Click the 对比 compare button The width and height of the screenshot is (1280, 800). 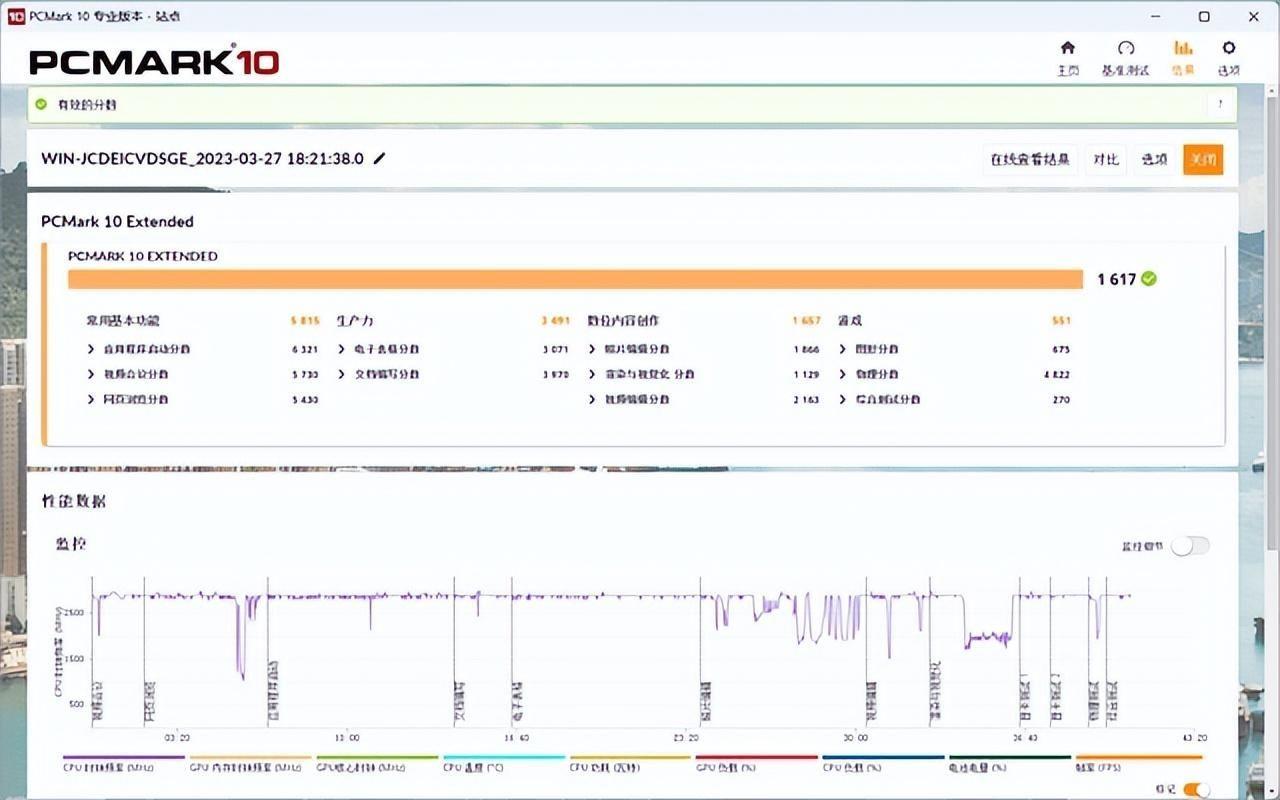coord(1106,159)
